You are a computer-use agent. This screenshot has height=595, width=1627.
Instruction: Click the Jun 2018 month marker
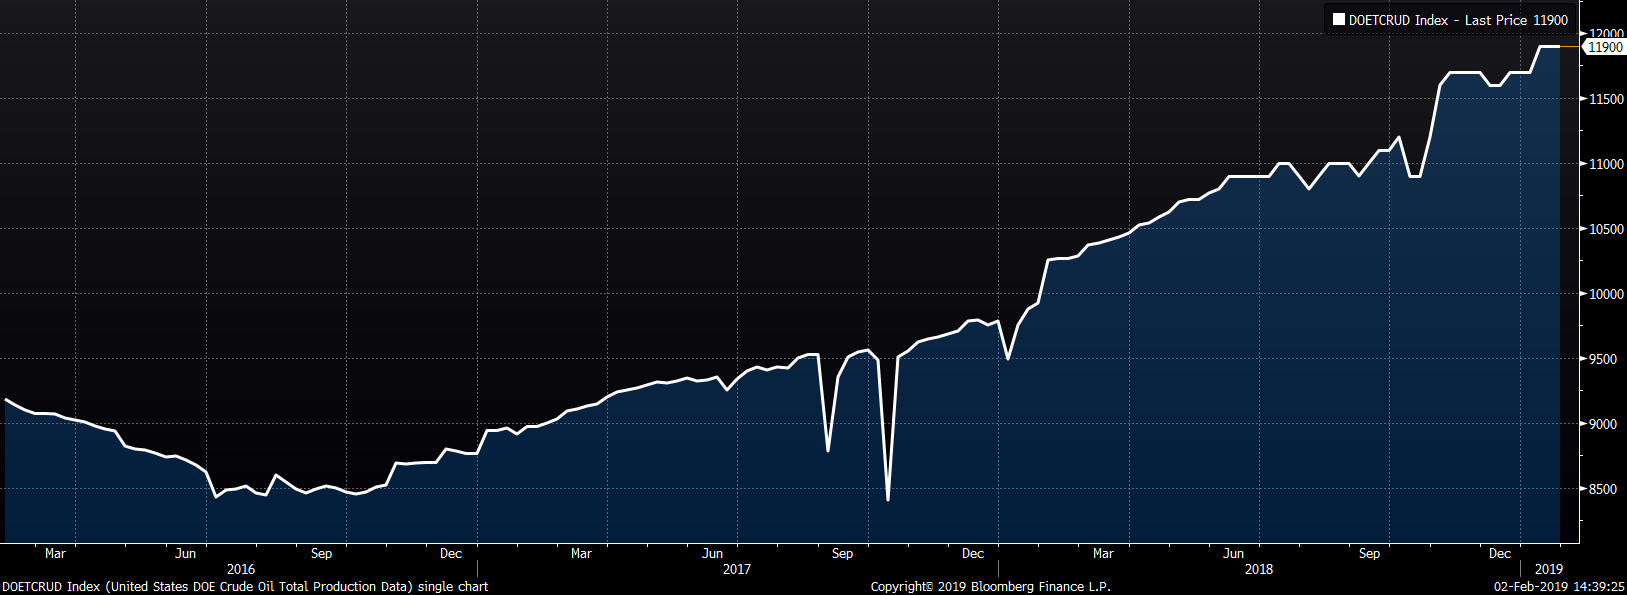coord(1233,553)
